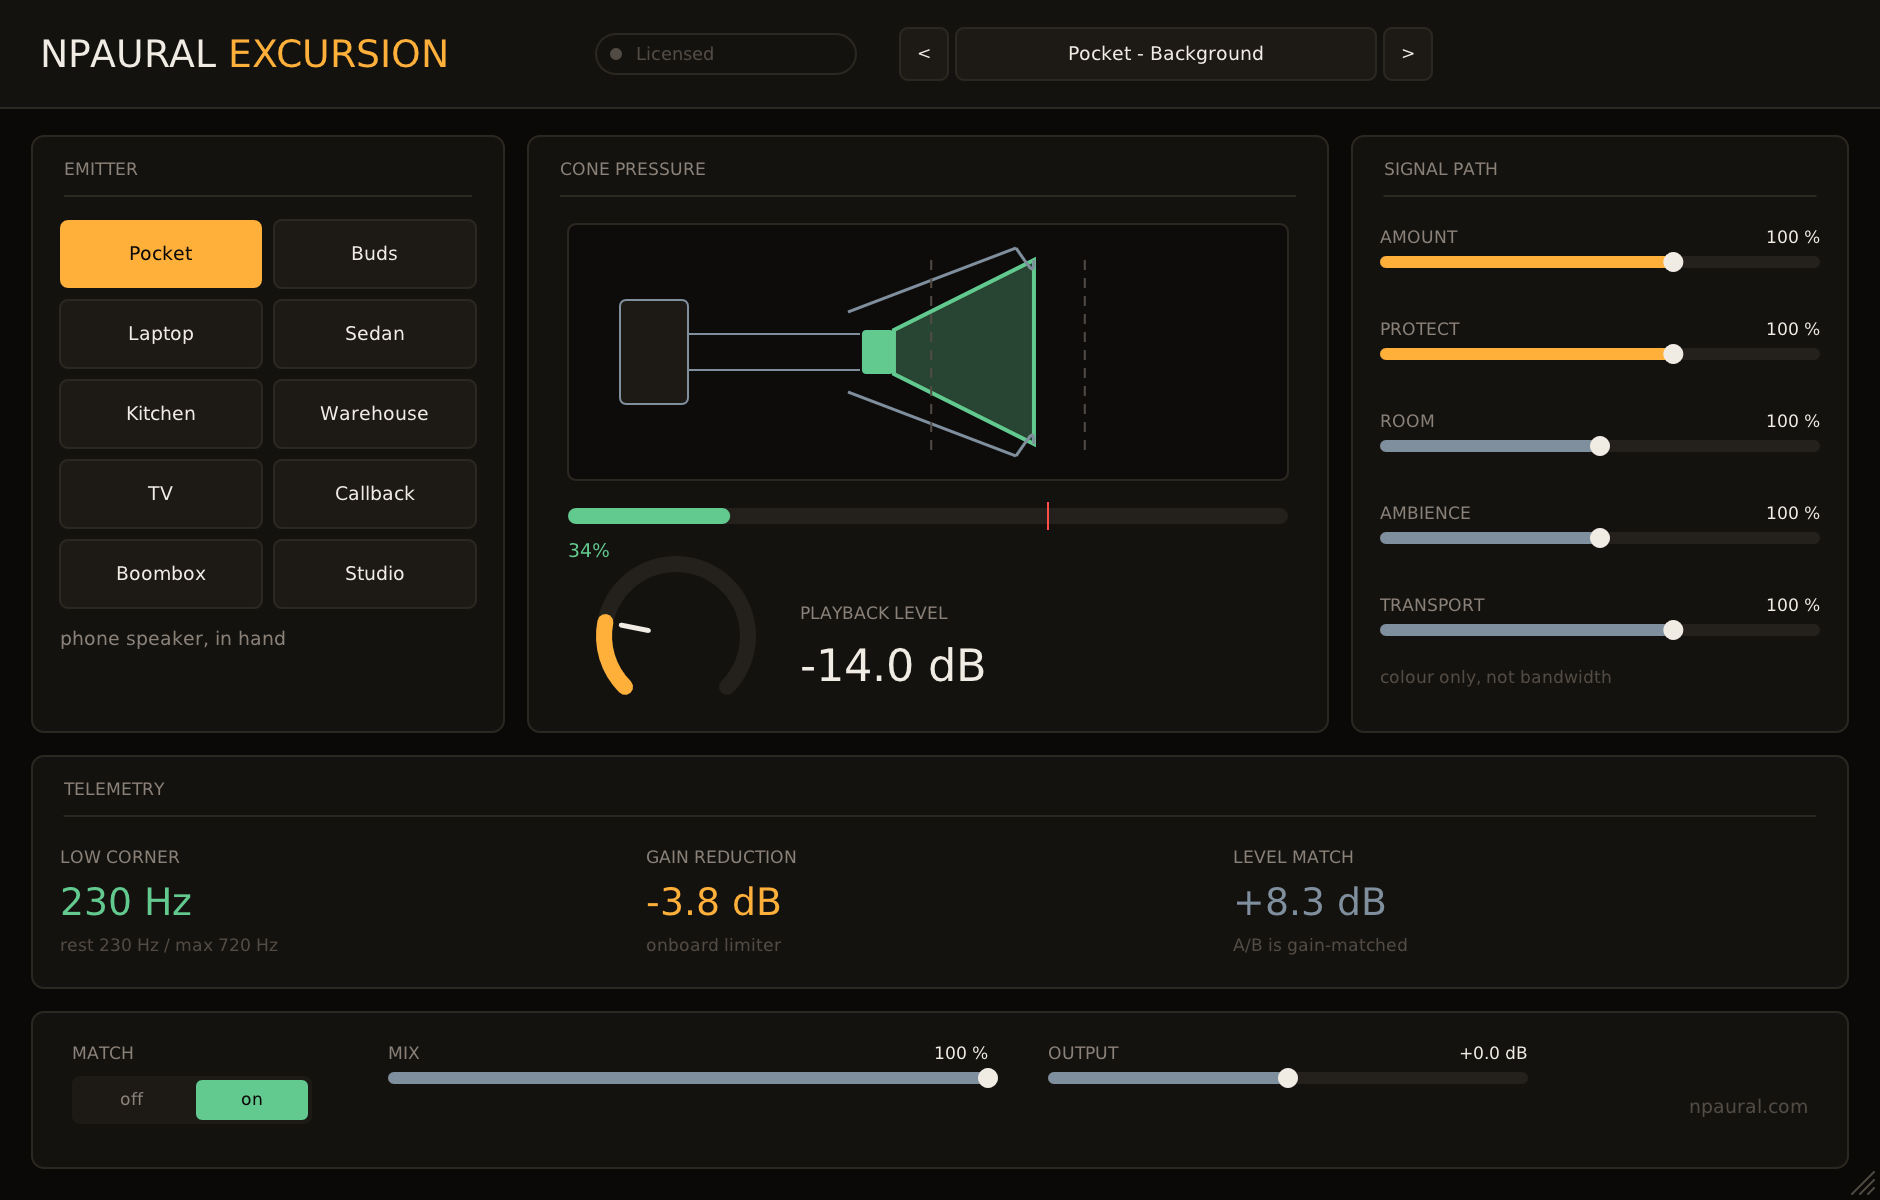Viewport: 1880px width, 1200px height.
Task: Go to previous preset
Action: [924, 54]
